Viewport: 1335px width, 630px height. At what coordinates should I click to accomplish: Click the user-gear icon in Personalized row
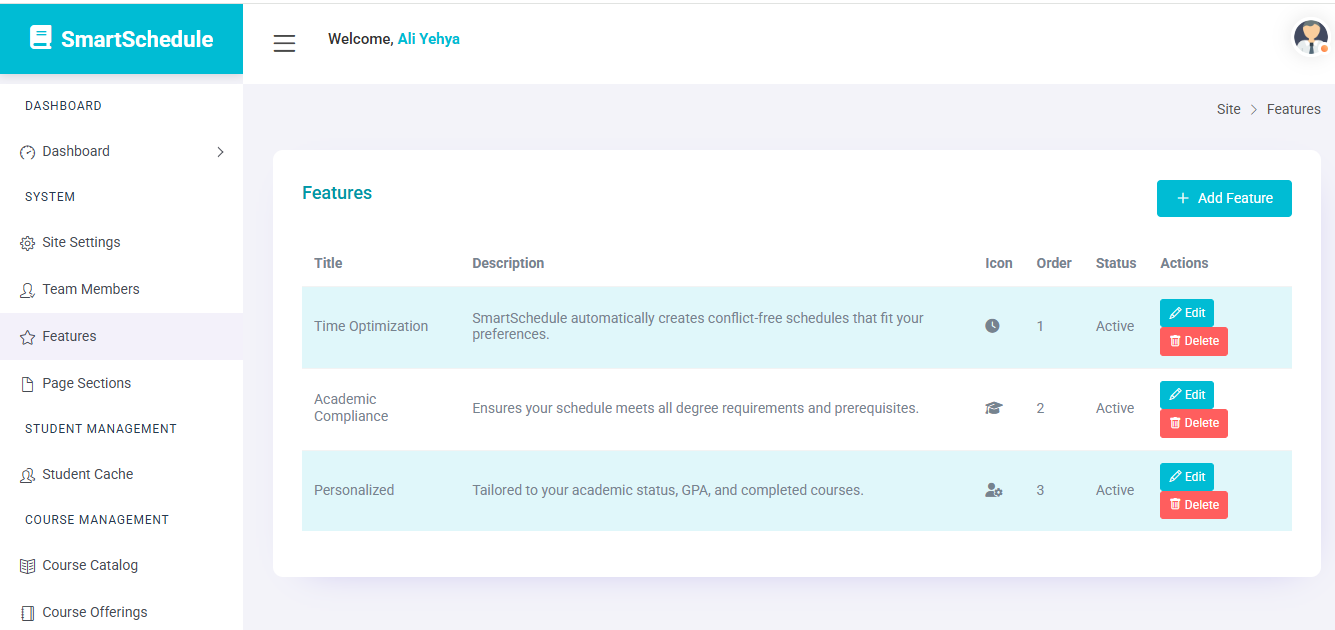pyautogui.click(x=993, y=490)
